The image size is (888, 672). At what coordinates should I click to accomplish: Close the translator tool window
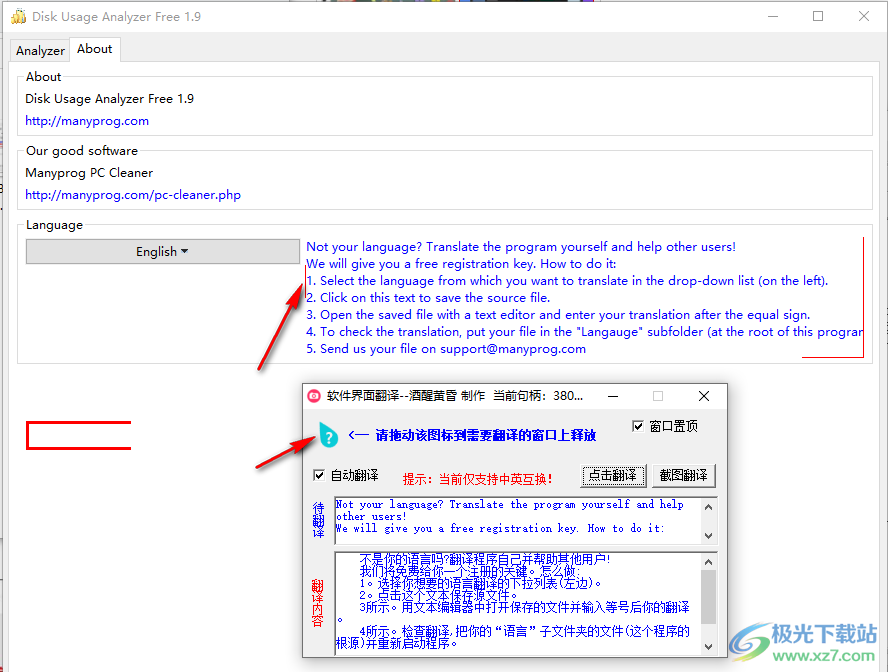704,396
